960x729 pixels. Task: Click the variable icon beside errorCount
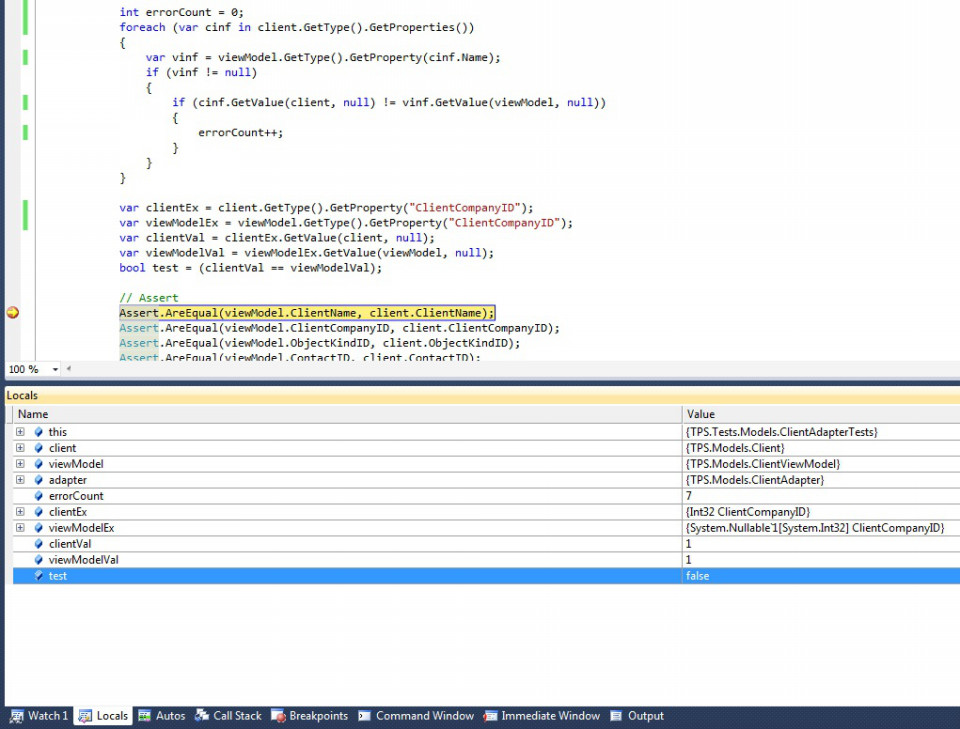coord(38,496)
